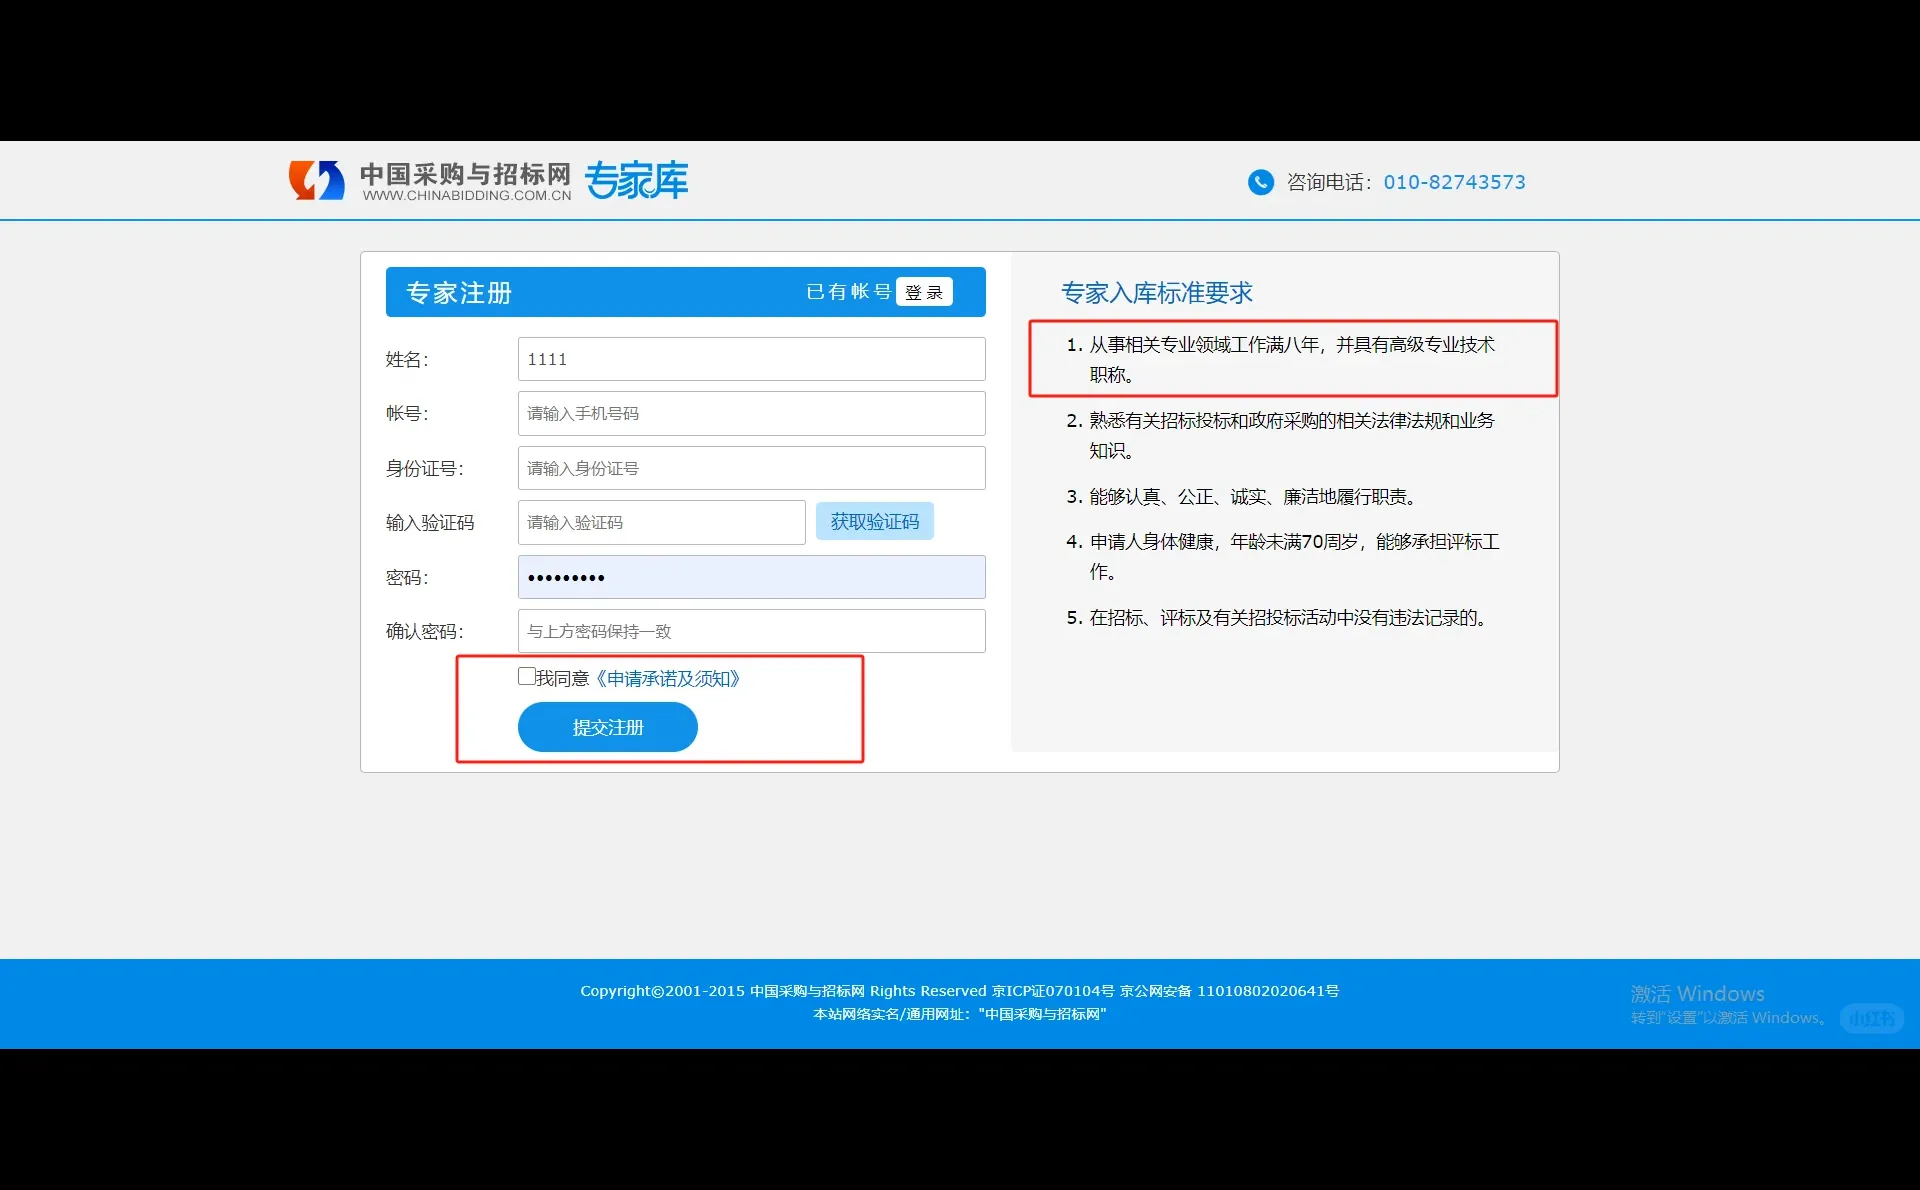This screenshot has width=1920, height=1190.
Task: Click the phone icon next to 咨询电话
Action: tap(1261, 182)
